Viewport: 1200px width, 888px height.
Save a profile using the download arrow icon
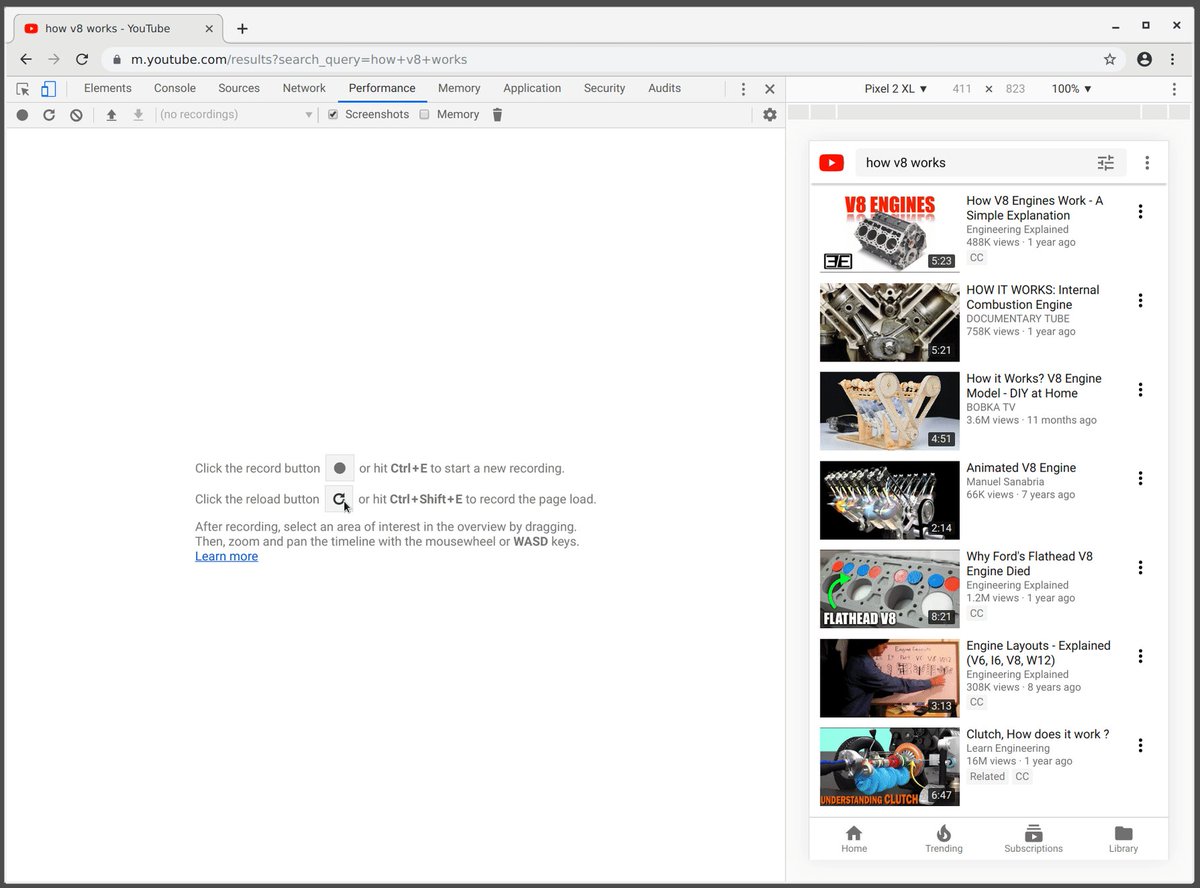[138, 114]
